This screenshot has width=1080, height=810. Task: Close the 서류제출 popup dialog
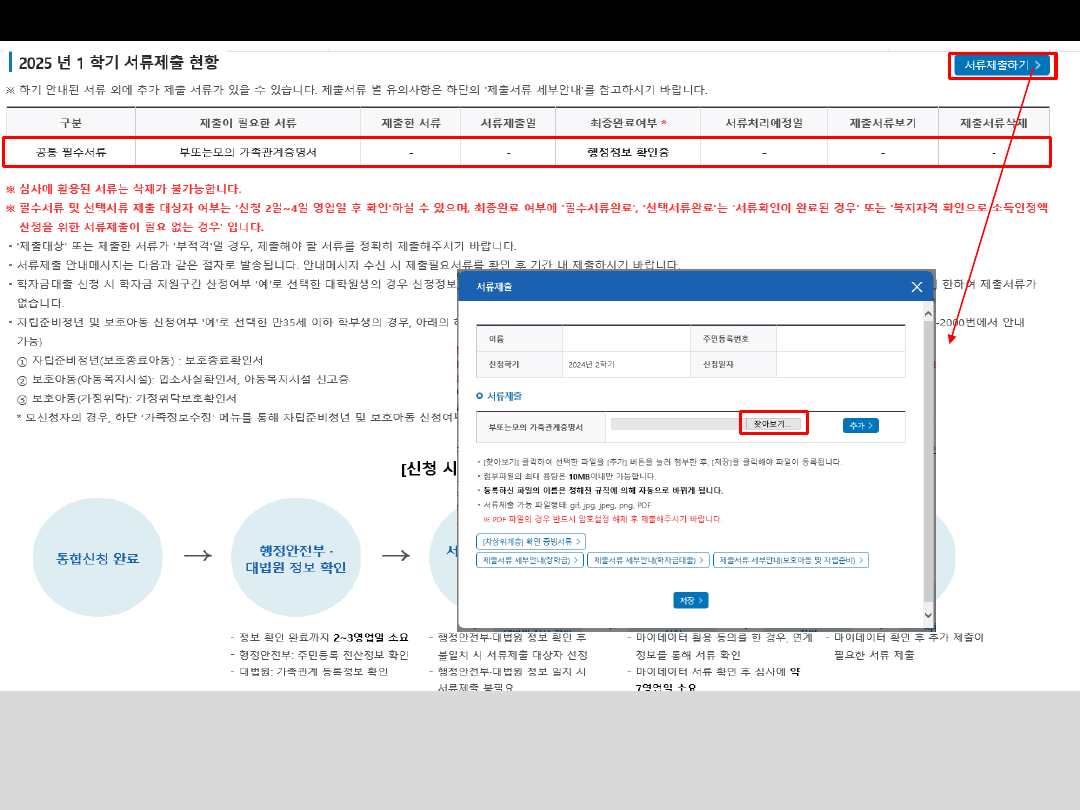coord(916,287)
